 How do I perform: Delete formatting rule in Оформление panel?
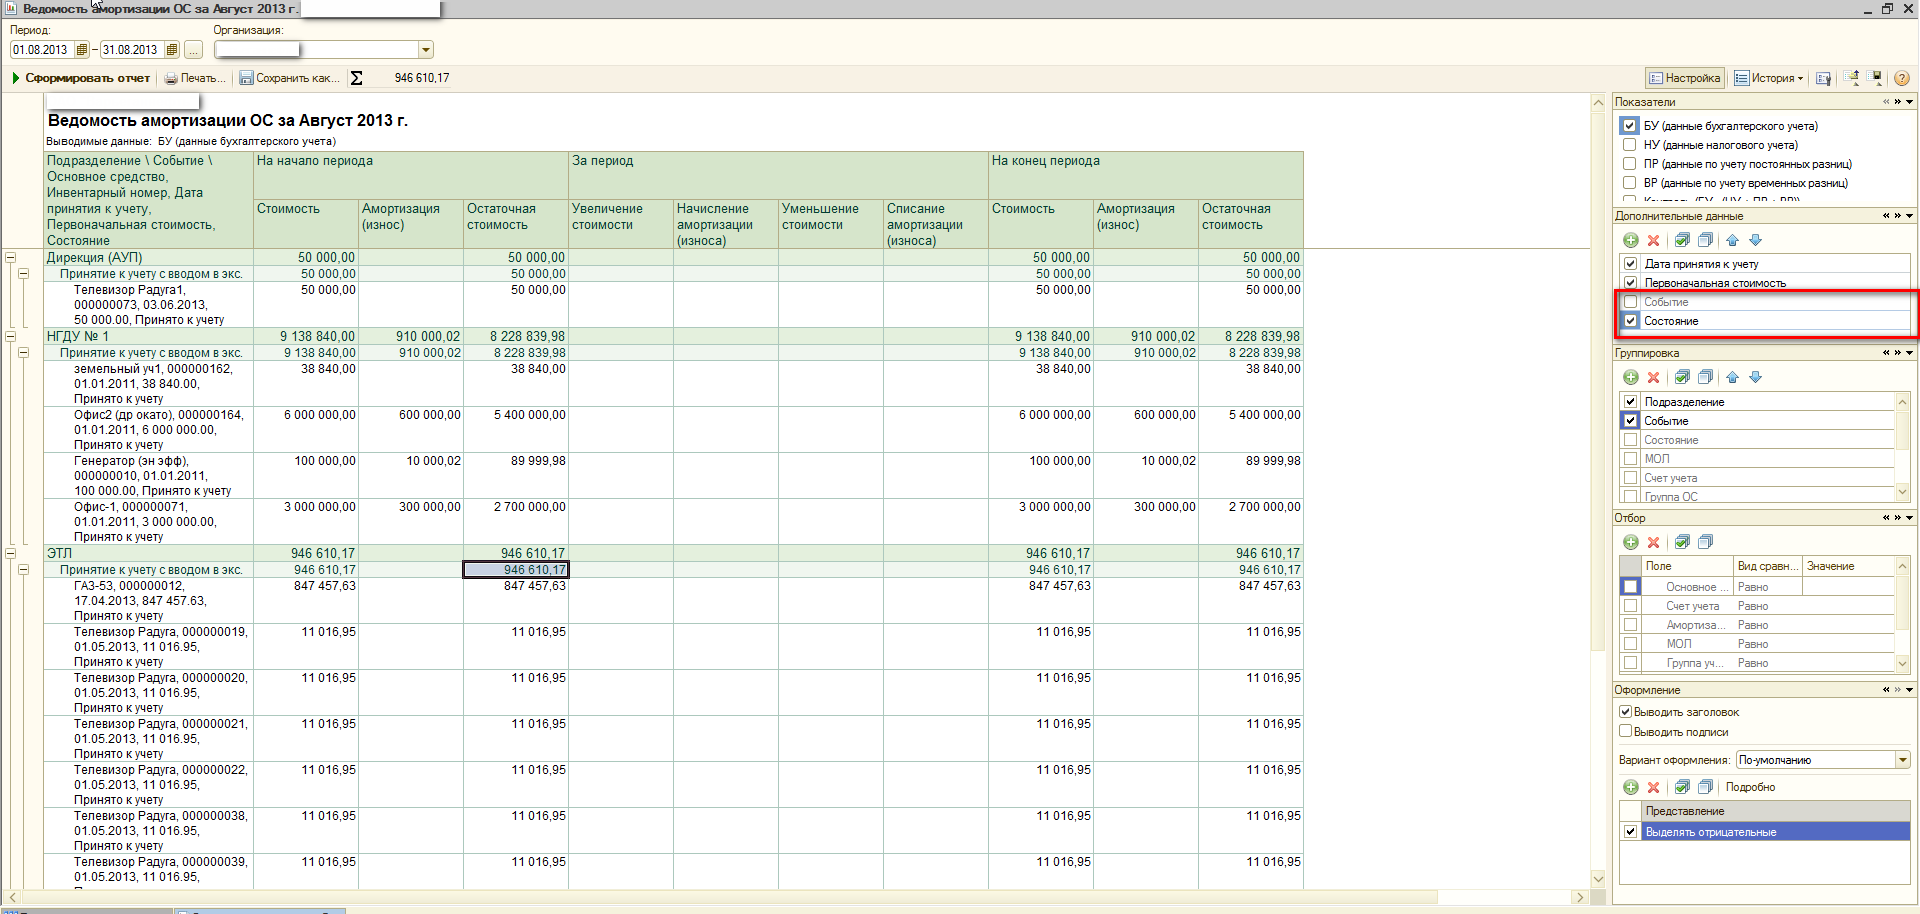click(x=1653, y=787)
